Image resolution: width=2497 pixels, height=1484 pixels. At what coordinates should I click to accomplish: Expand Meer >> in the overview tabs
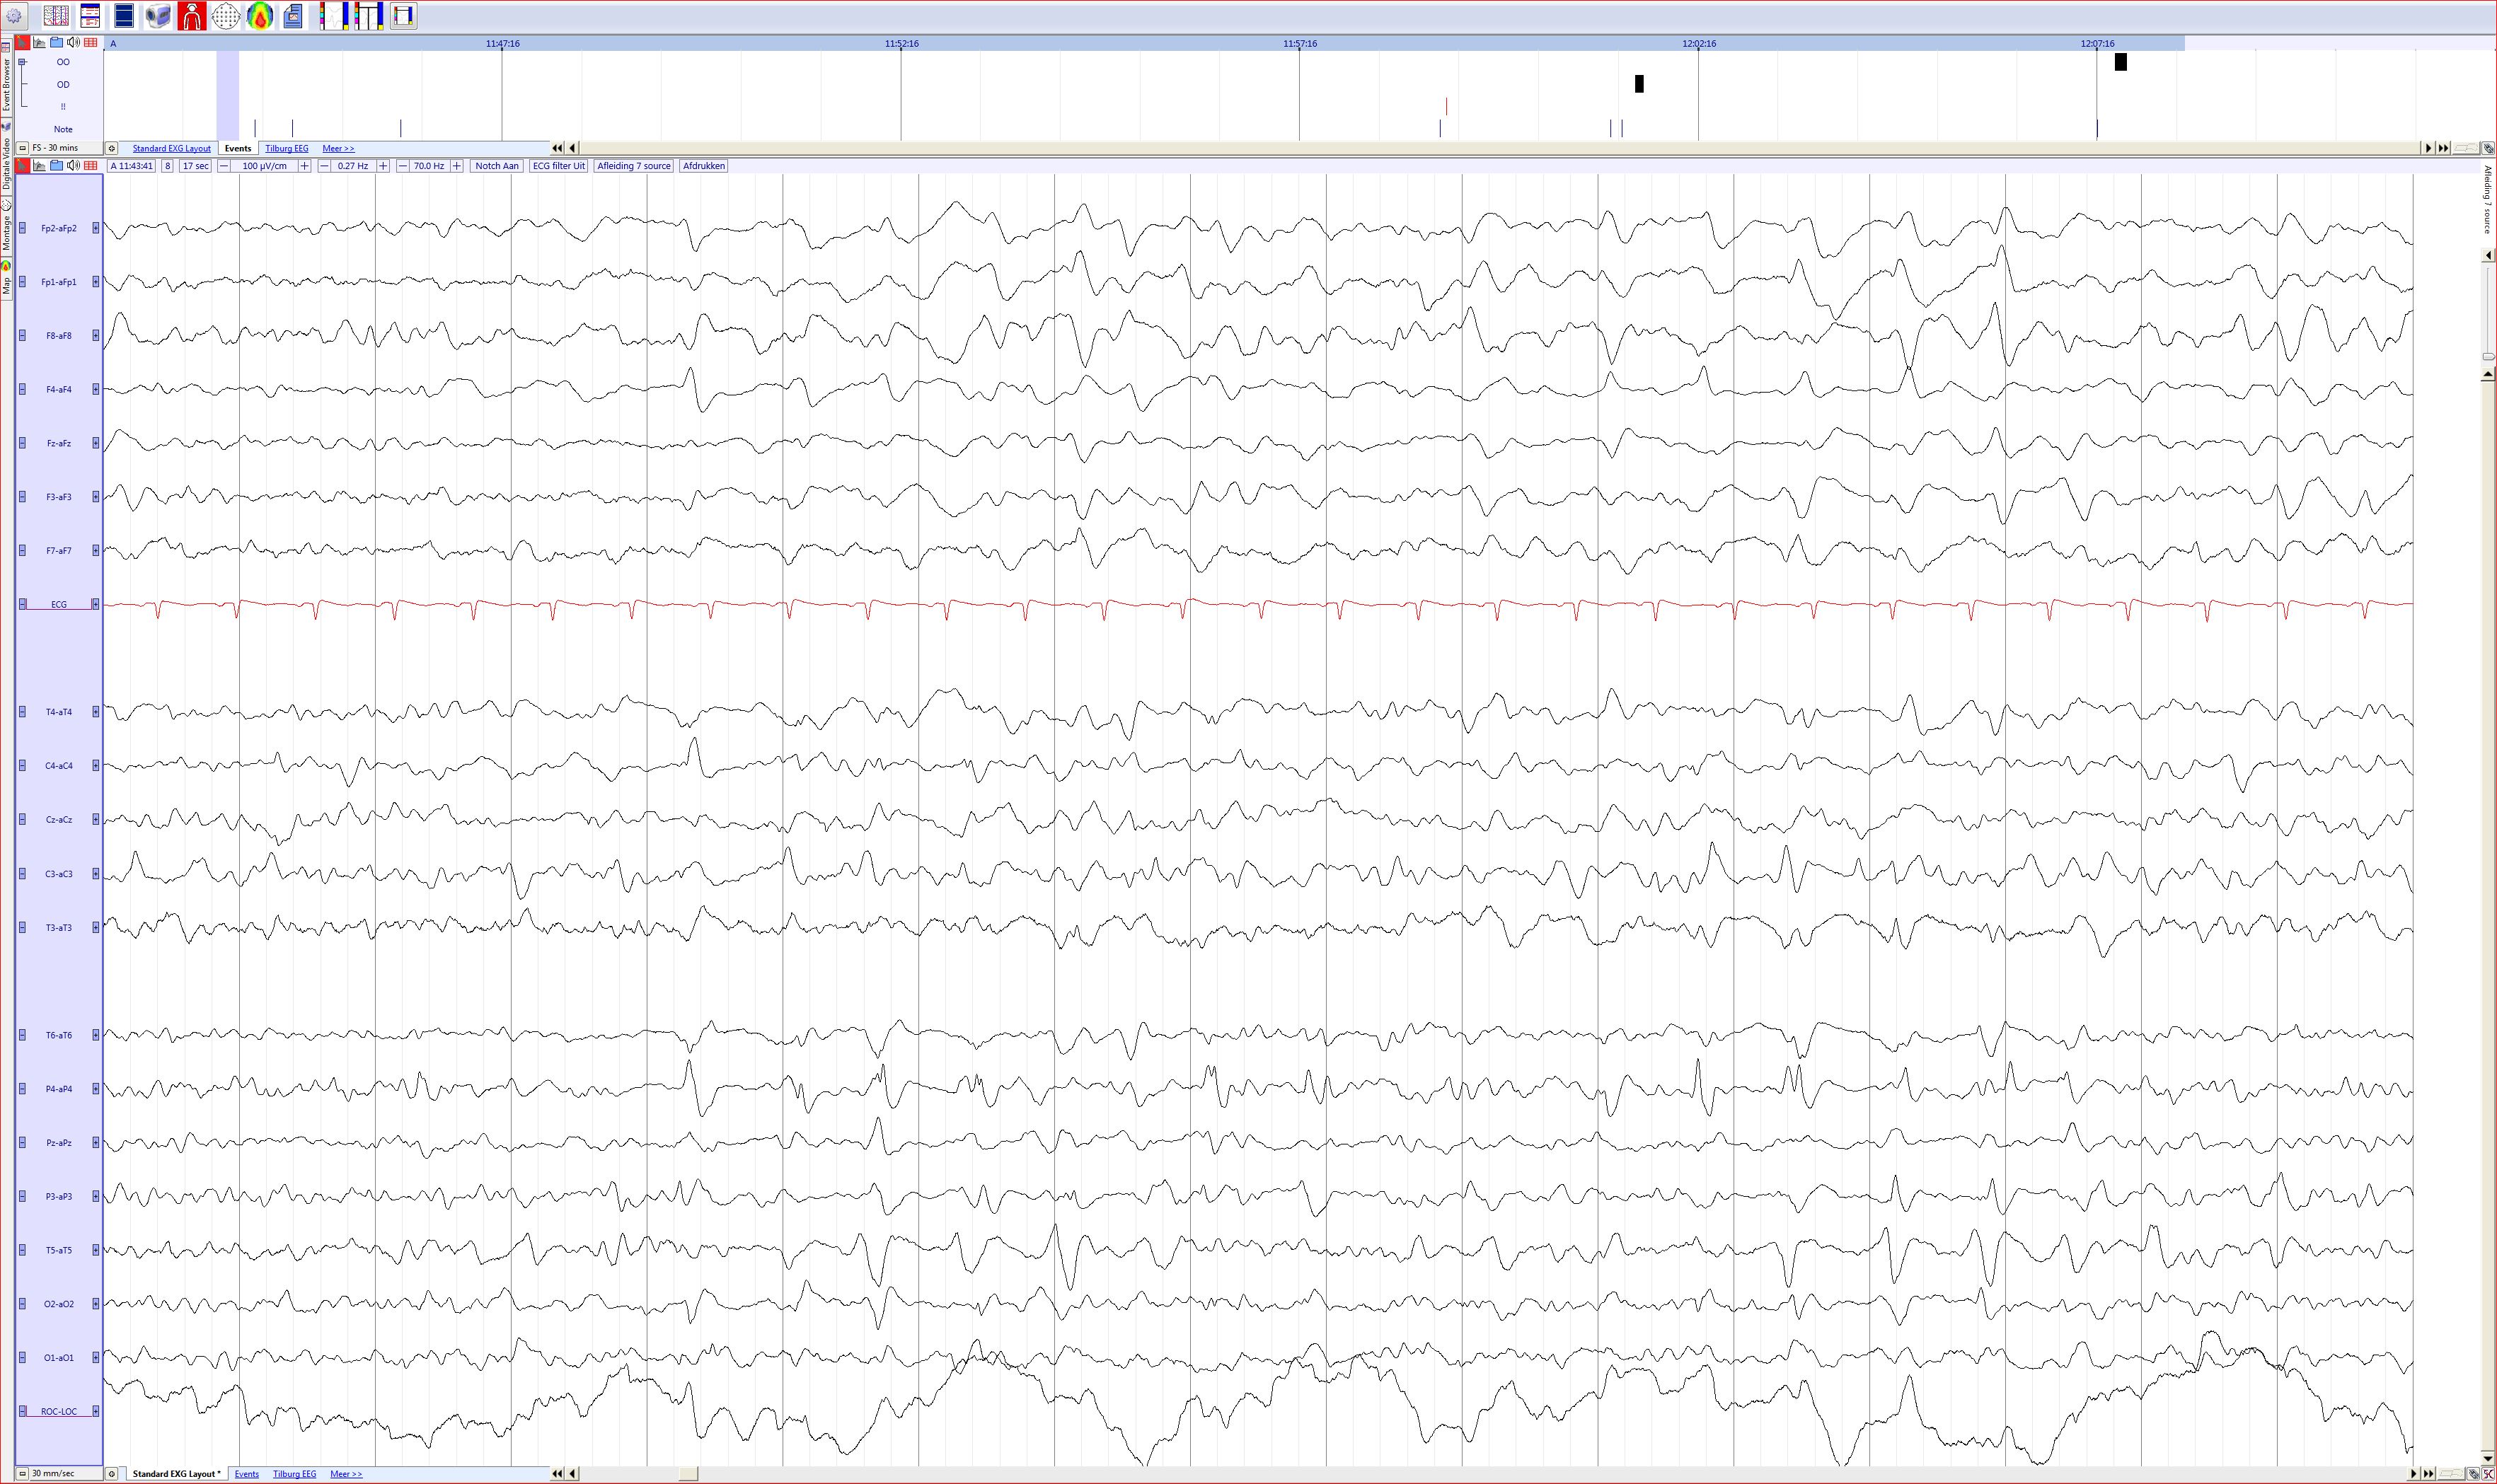338,149
